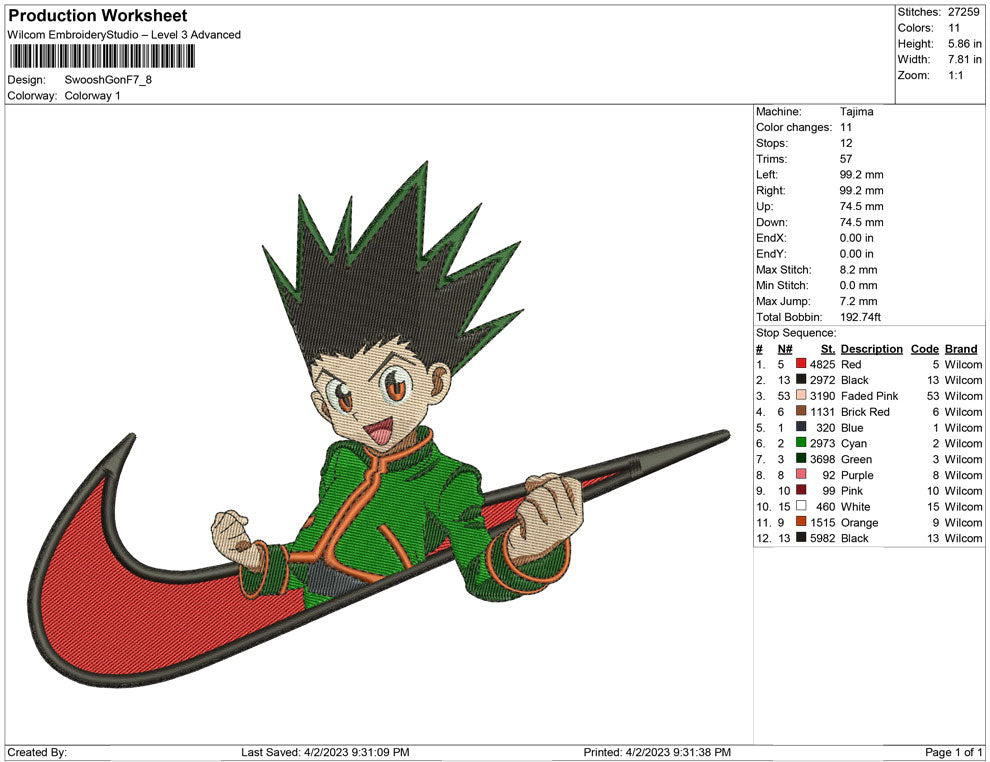Click the Zoom value 1:1
Screen dimensions: 990x762
pyautogui.click(x=955, y=75)
